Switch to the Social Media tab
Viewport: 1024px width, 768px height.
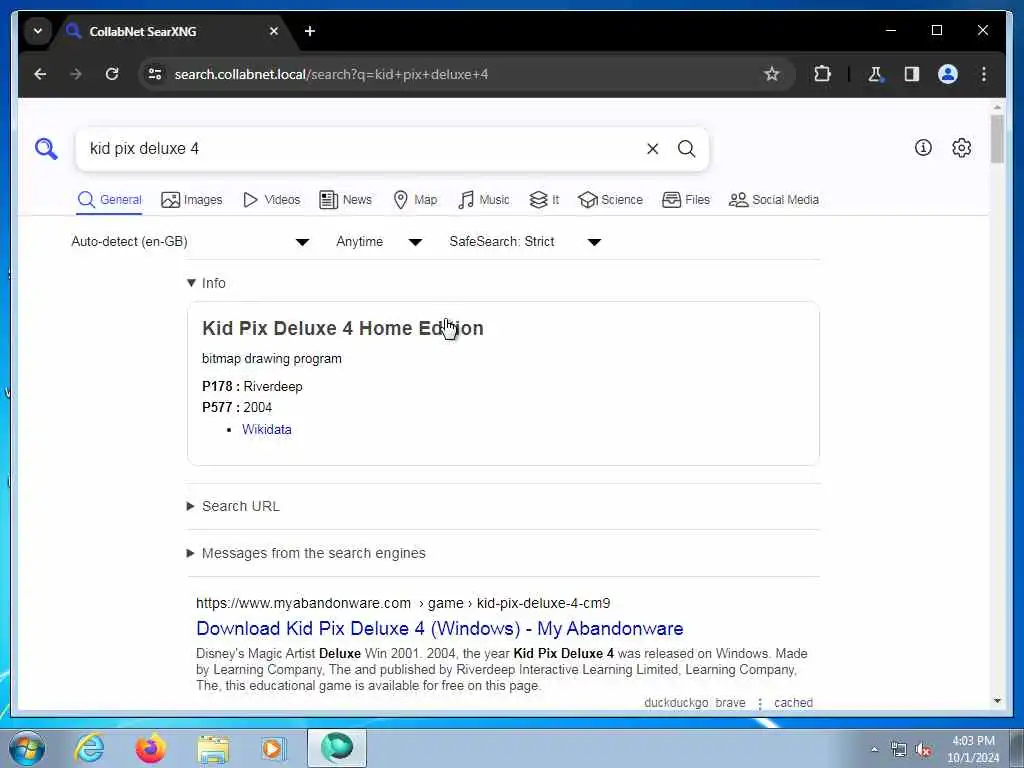click(774, 200)
